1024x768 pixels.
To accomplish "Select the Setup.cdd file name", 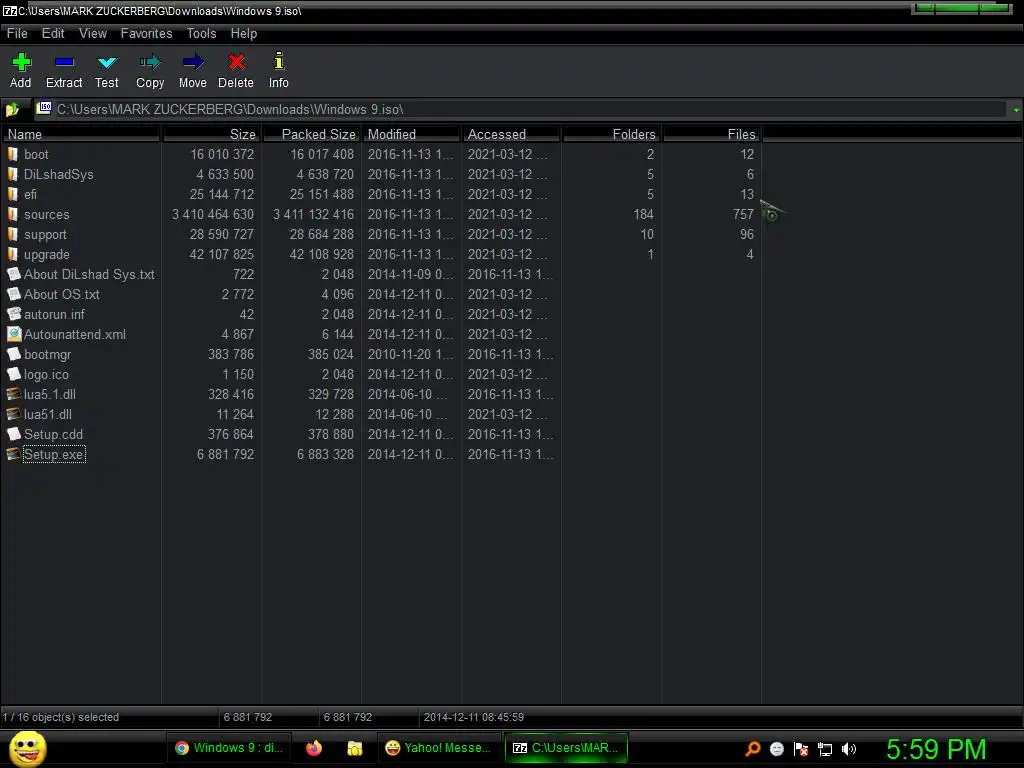I will pos(54,434).
